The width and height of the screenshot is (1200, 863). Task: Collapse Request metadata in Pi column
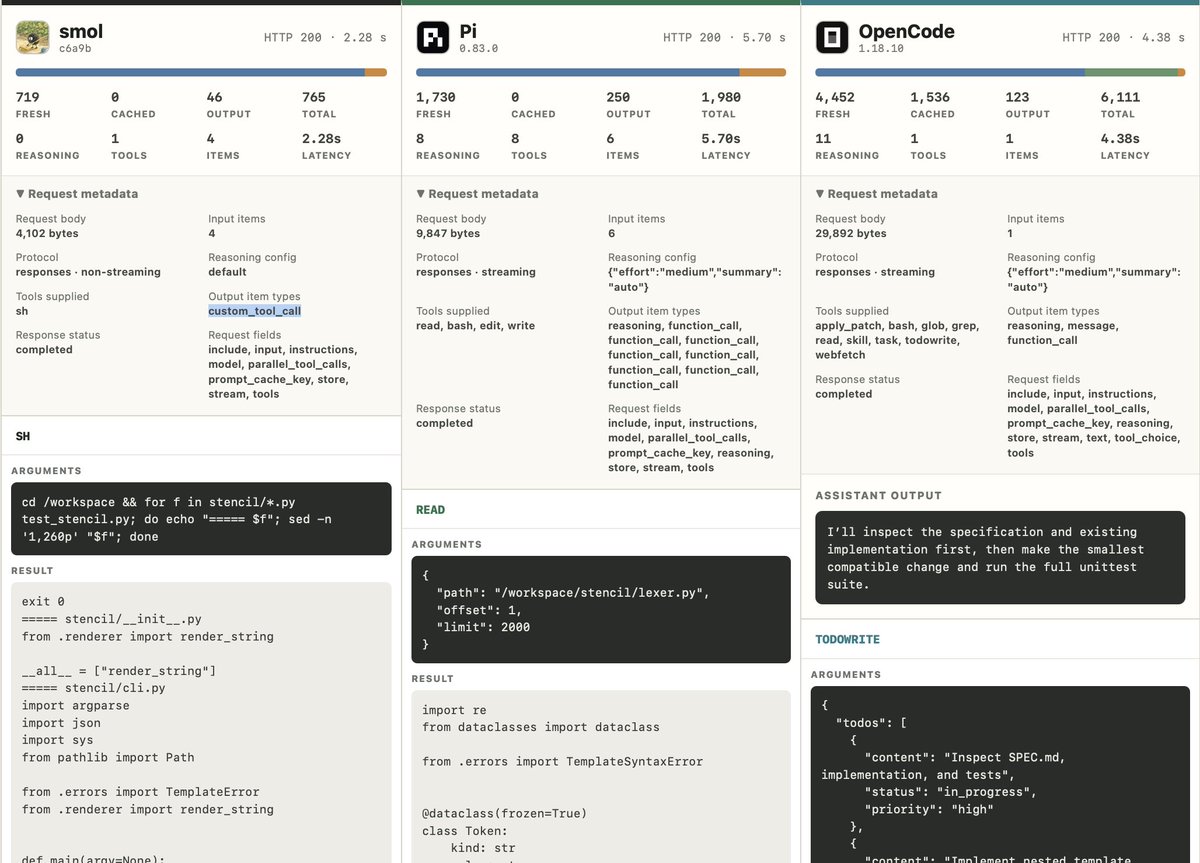pos(477,194)
